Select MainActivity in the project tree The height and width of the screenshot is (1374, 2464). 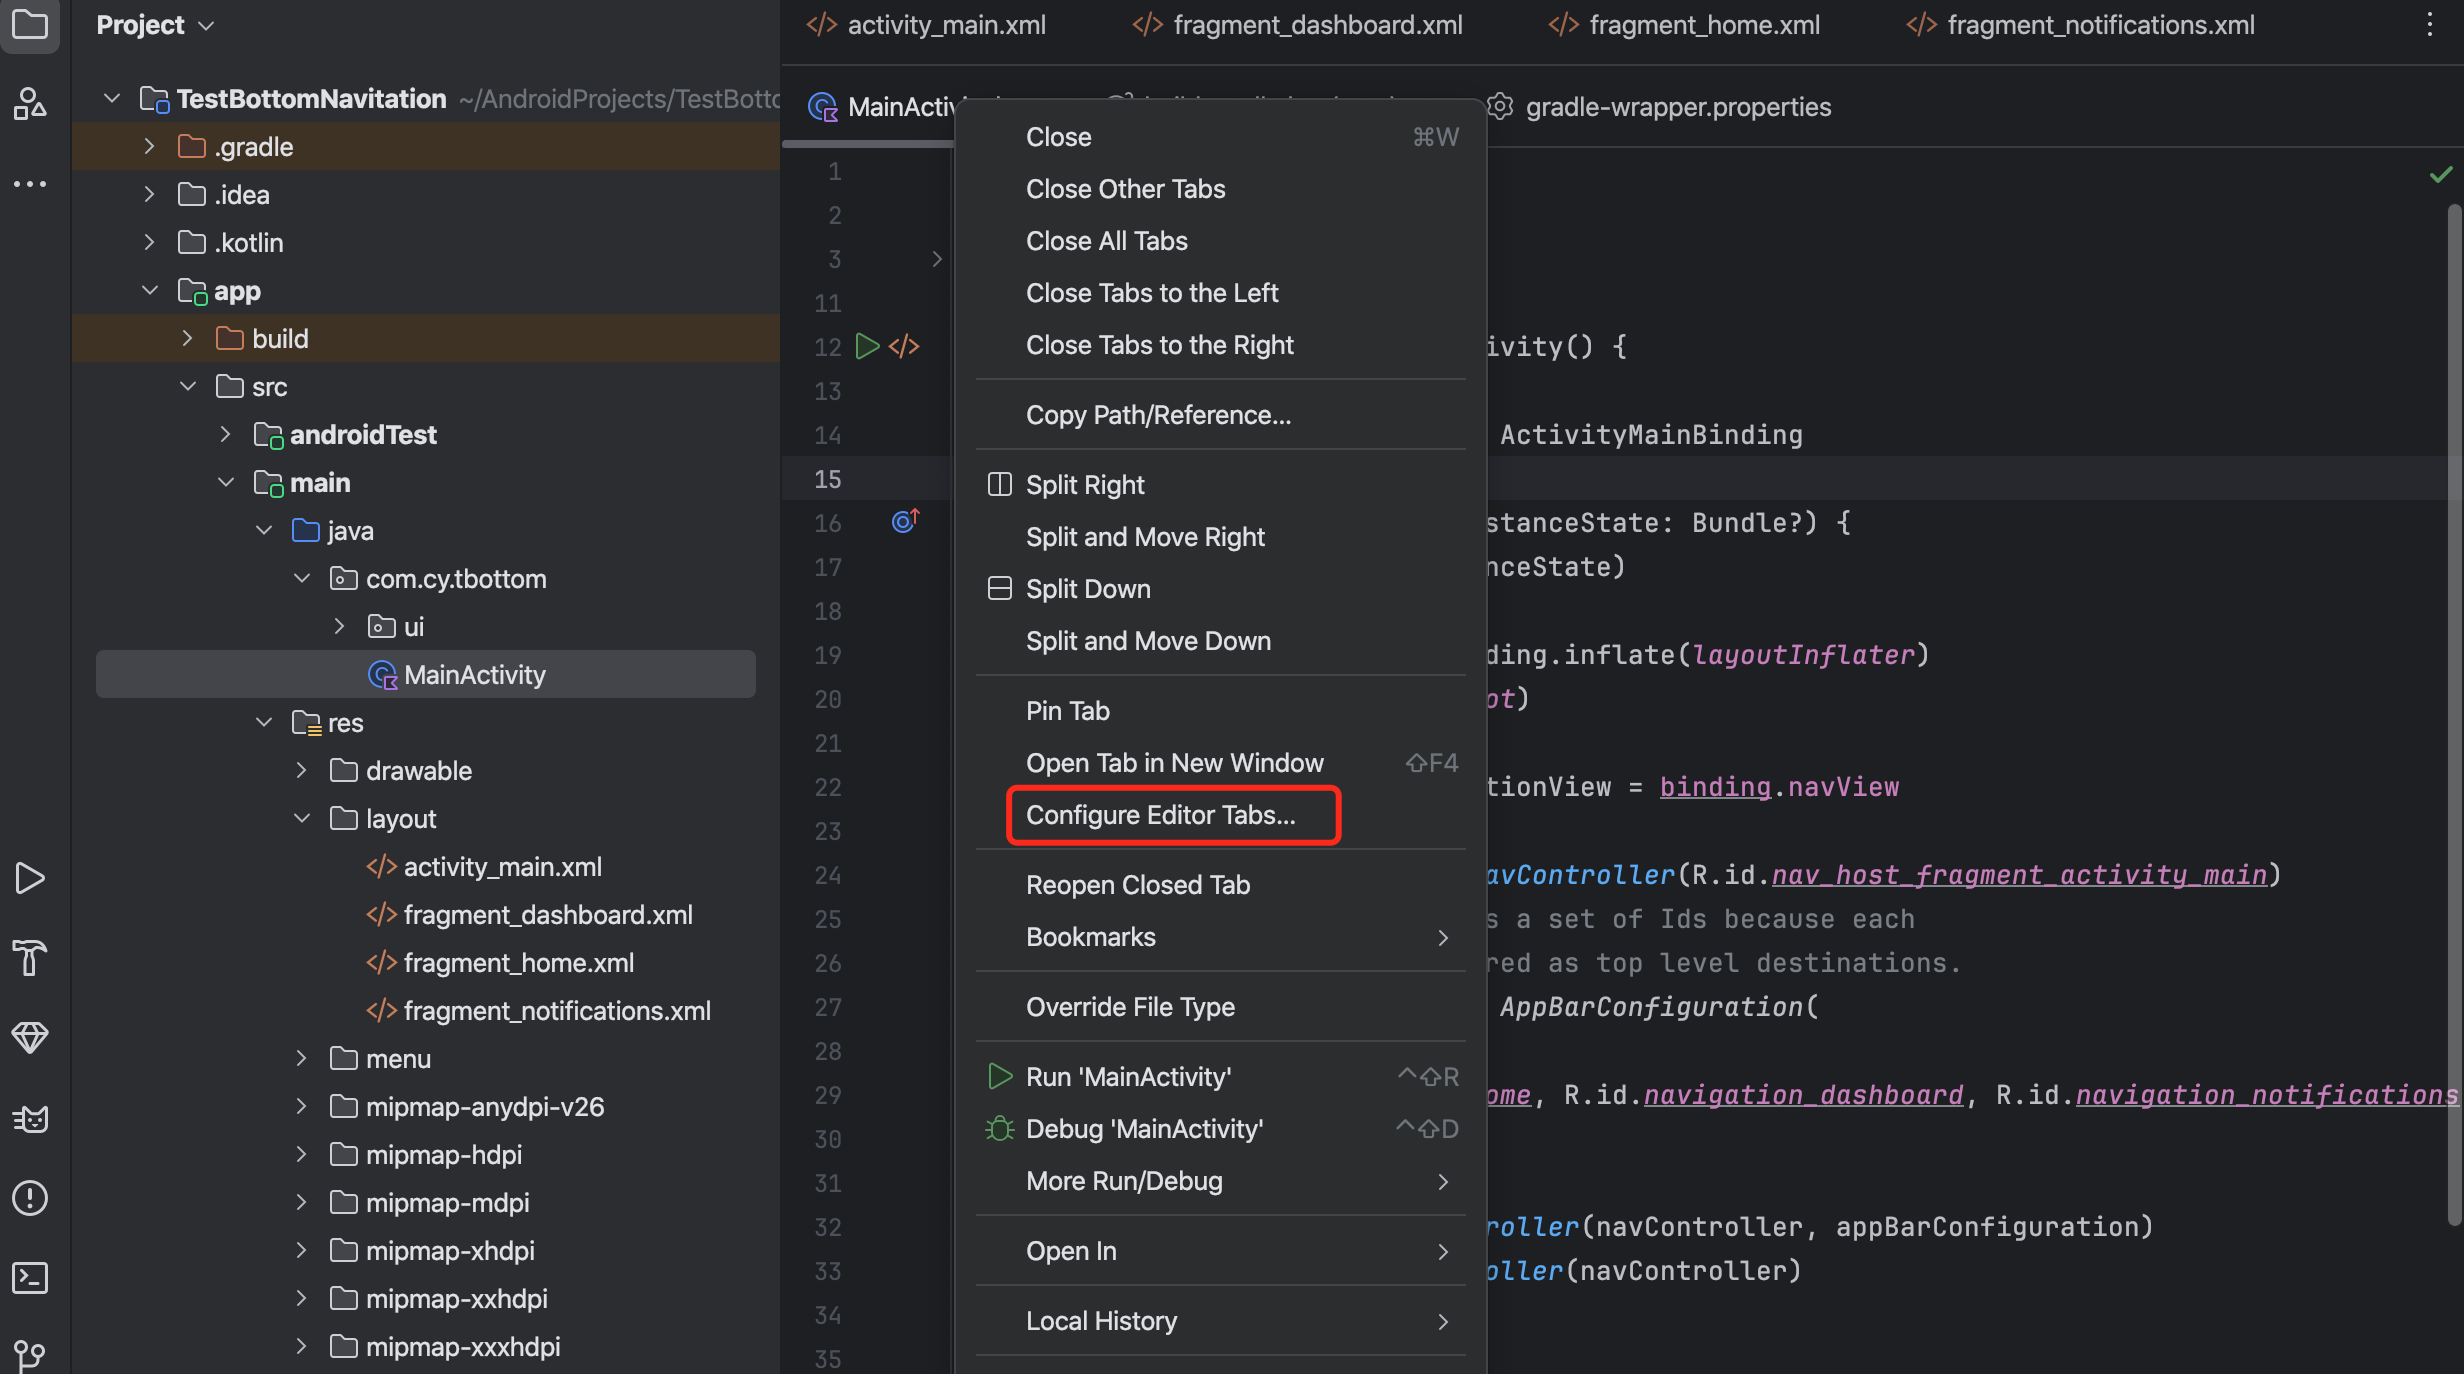426,674
